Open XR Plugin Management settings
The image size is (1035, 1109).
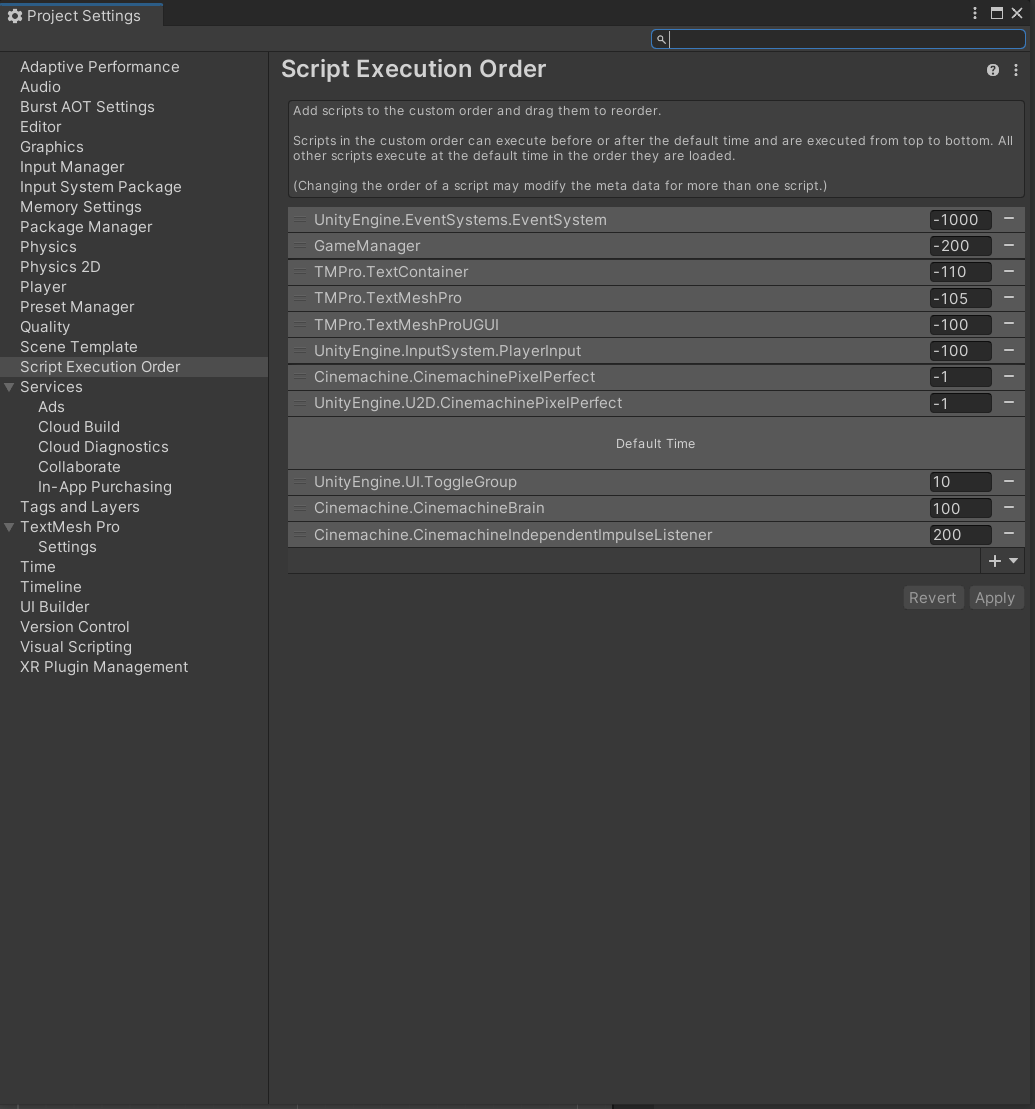tap(104, 667)
